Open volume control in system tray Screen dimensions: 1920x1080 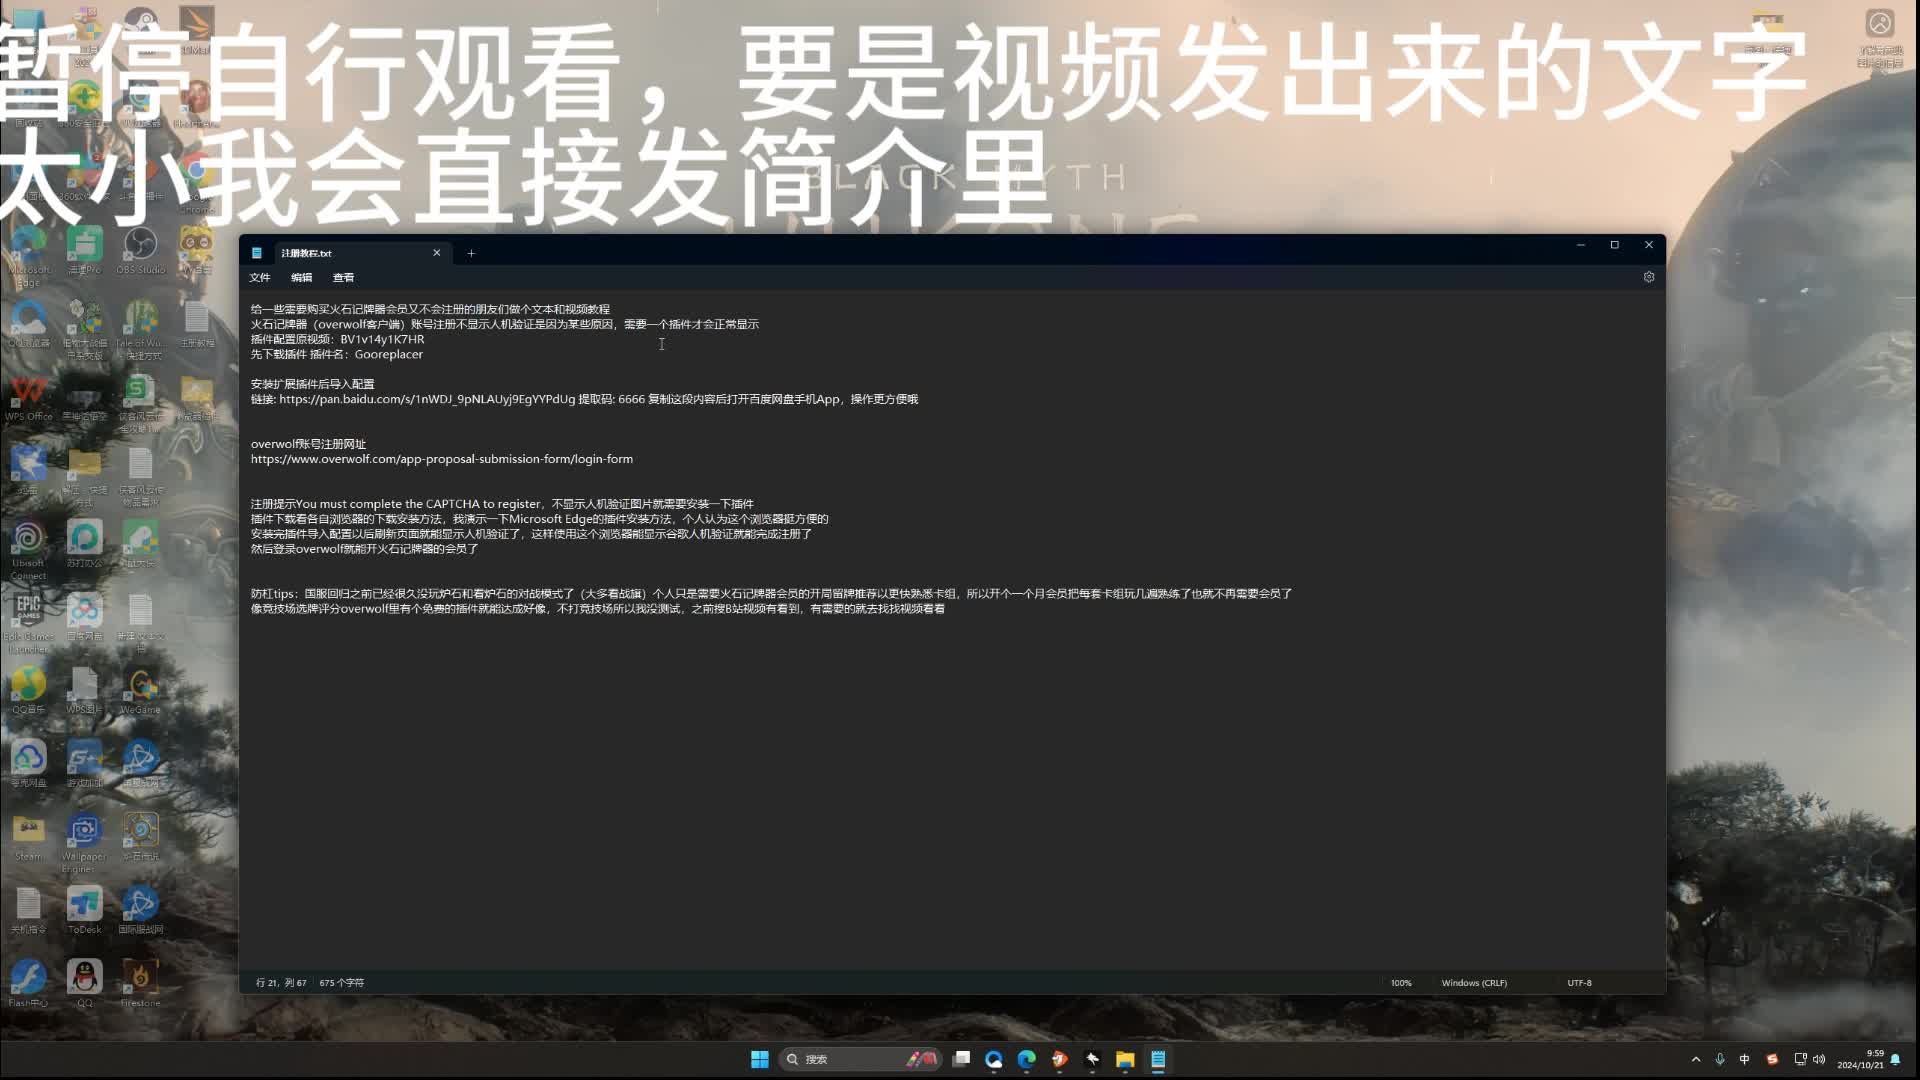tap(1819, 1059)
